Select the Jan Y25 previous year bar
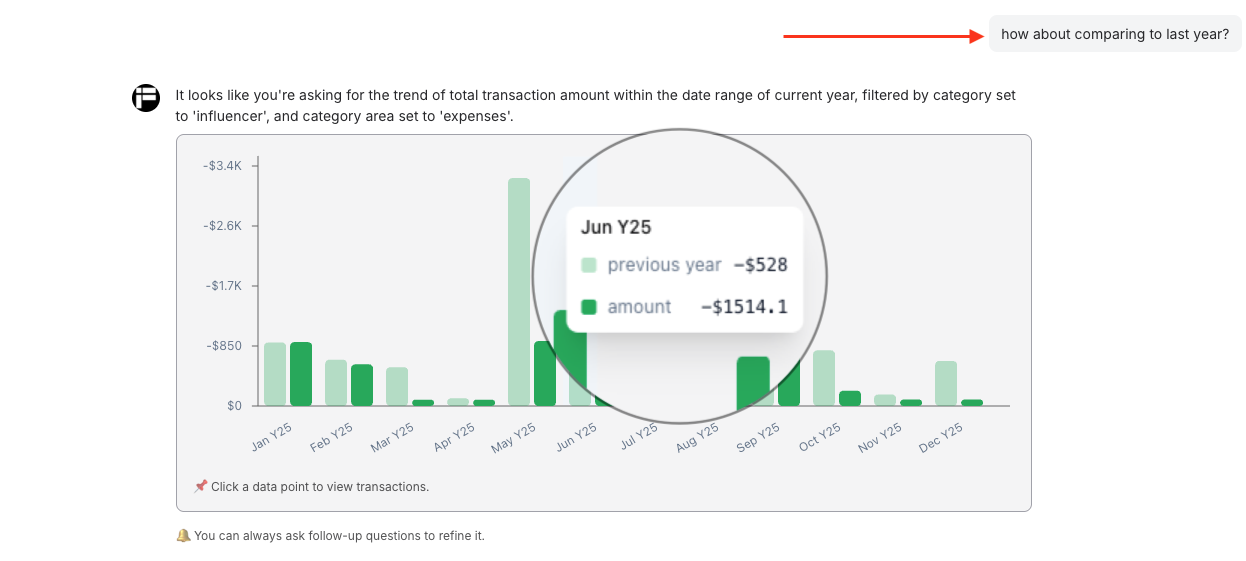Image resolution: width=1246 pixels, height=561 pixels. point(275,374)
